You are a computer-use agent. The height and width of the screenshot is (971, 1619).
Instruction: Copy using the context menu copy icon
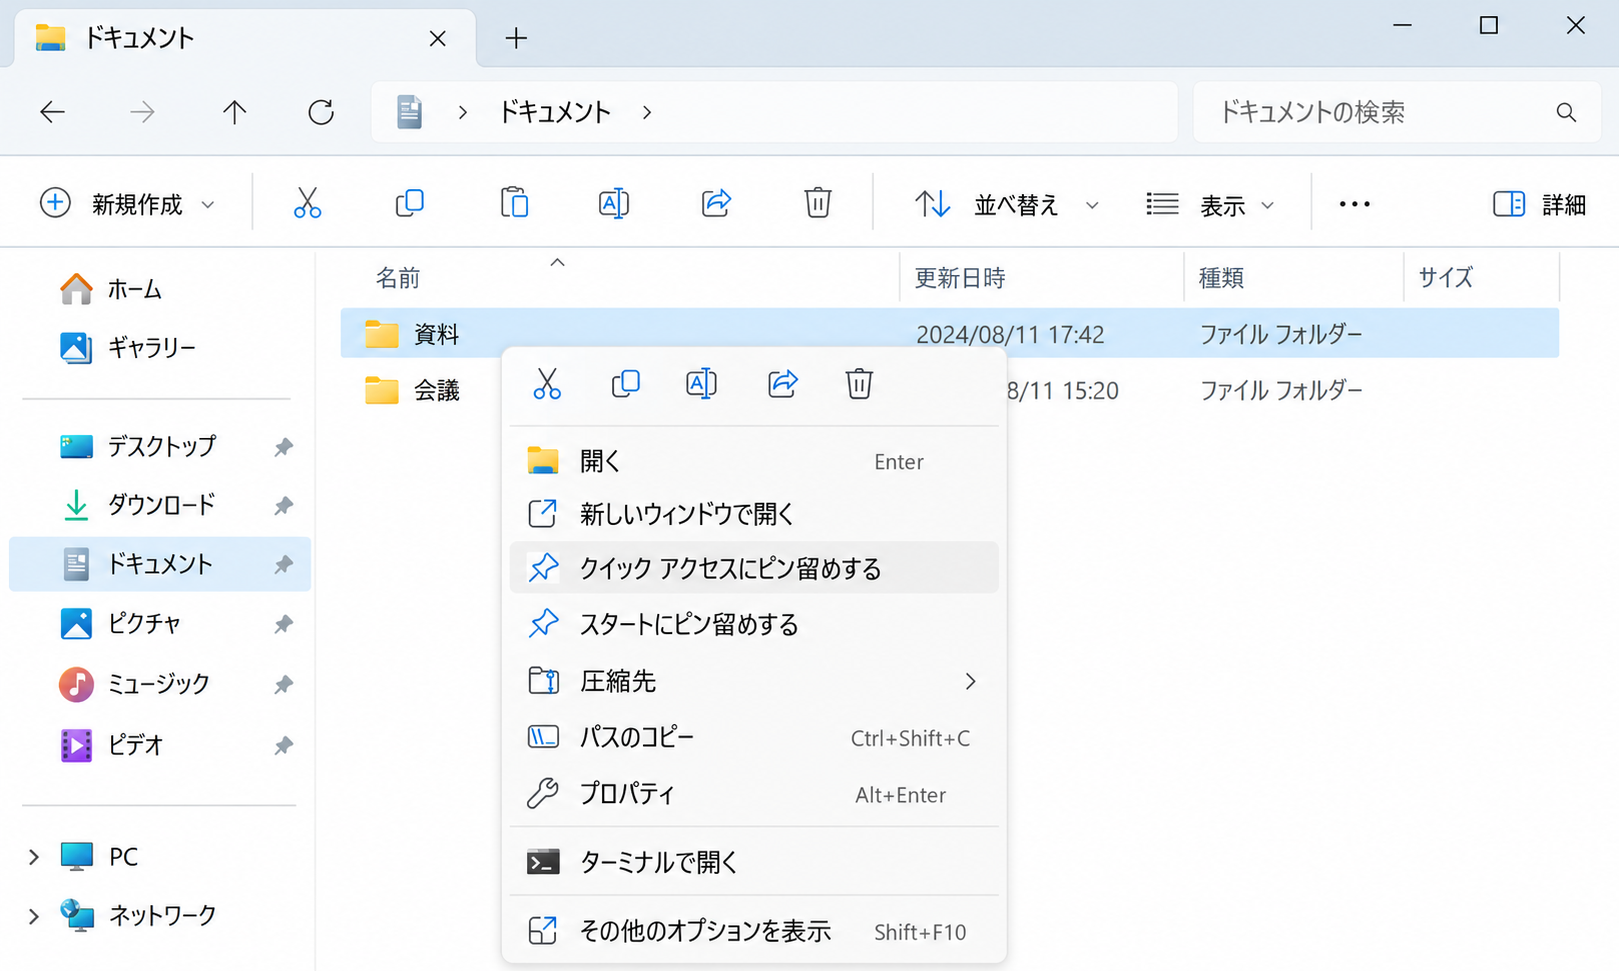[x=625, y=384]
